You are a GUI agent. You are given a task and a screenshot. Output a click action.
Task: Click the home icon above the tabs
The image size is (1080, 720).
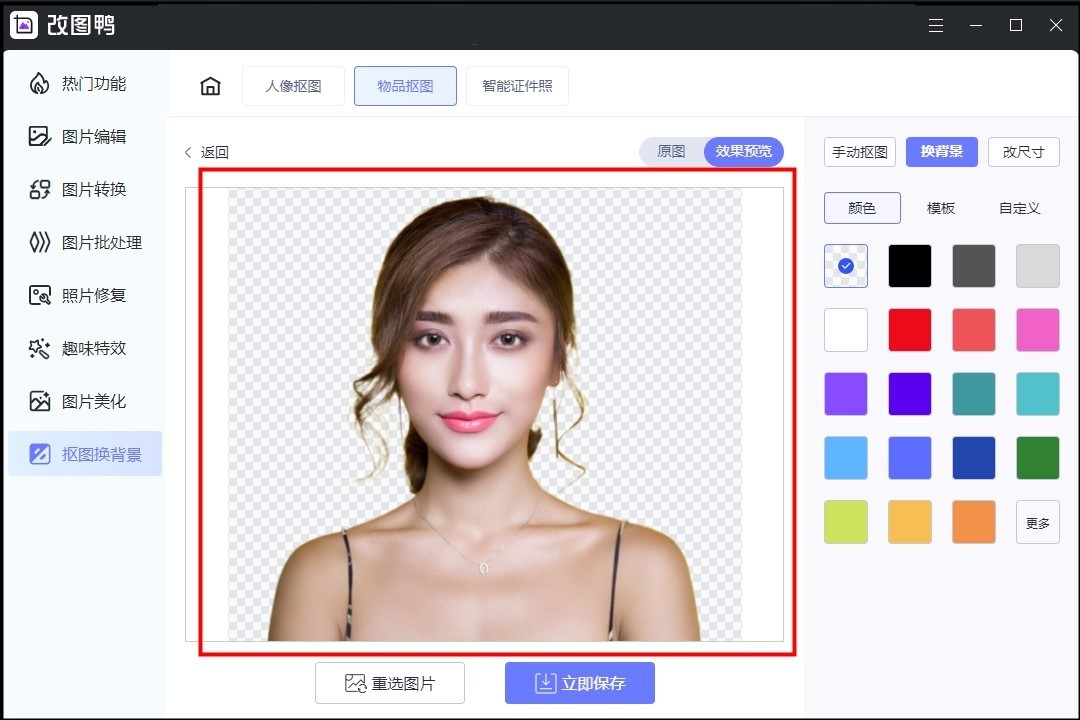tap(210, 86)
